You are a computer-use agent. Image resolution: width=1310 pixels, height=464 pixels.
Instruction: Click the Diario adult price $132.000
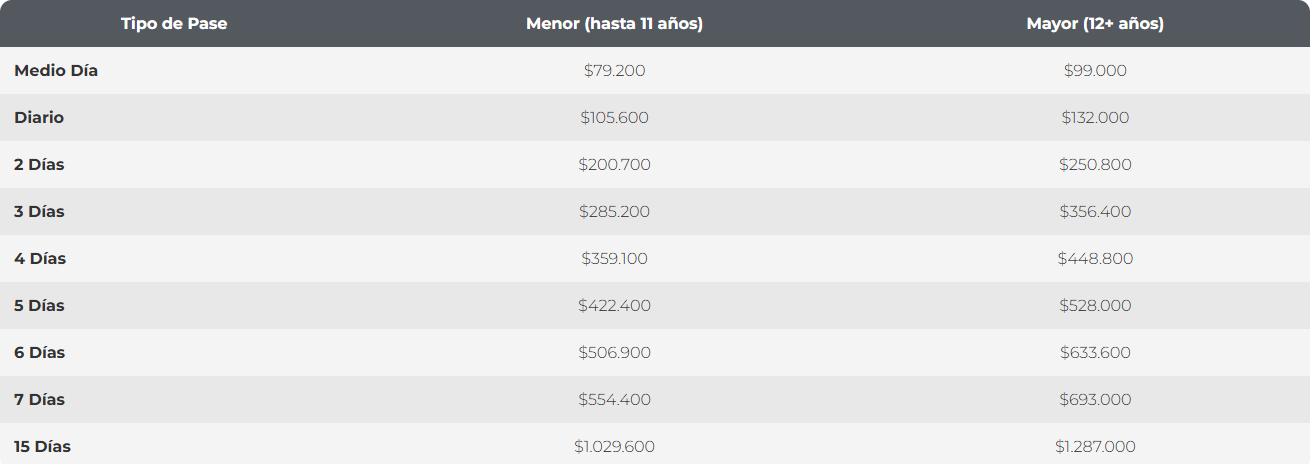tap(1095, 118)
